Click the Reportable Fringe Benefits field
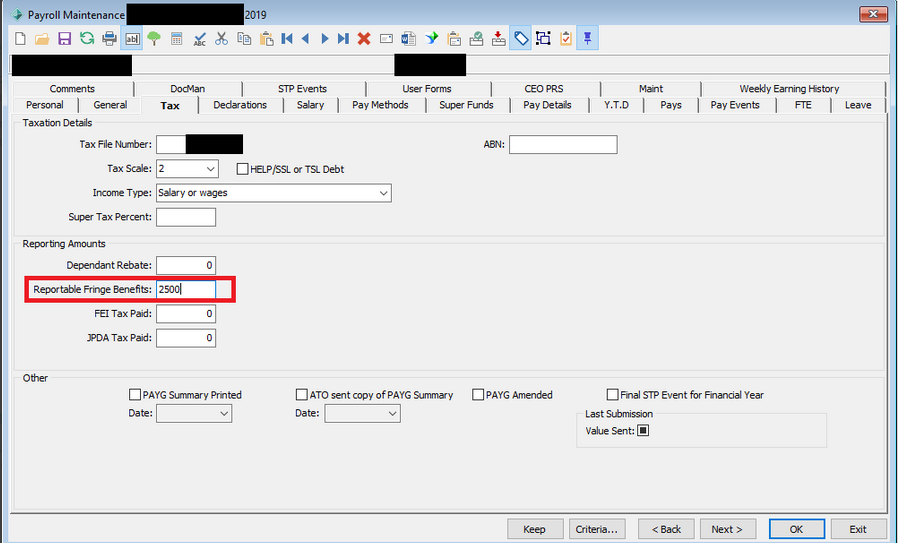This screenshot has height=543, width=898. point(186,290)
